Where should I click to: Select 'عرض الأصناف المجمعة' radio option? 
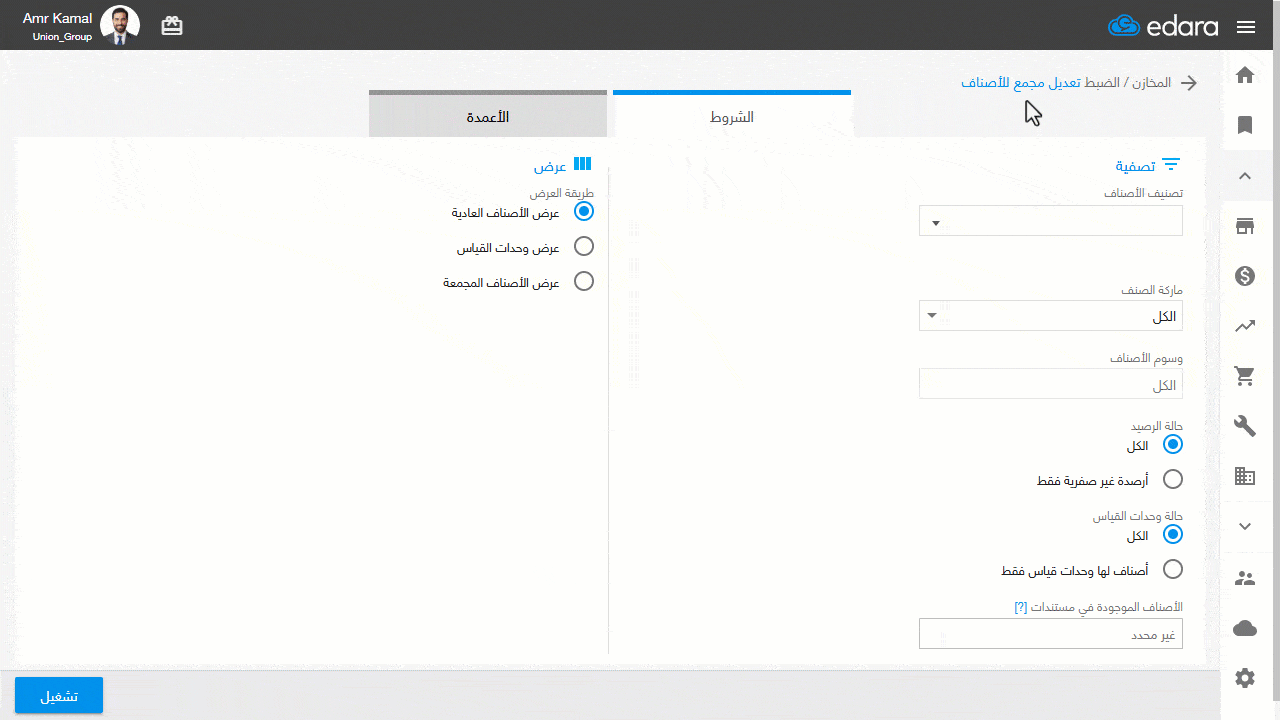[584, 282]
